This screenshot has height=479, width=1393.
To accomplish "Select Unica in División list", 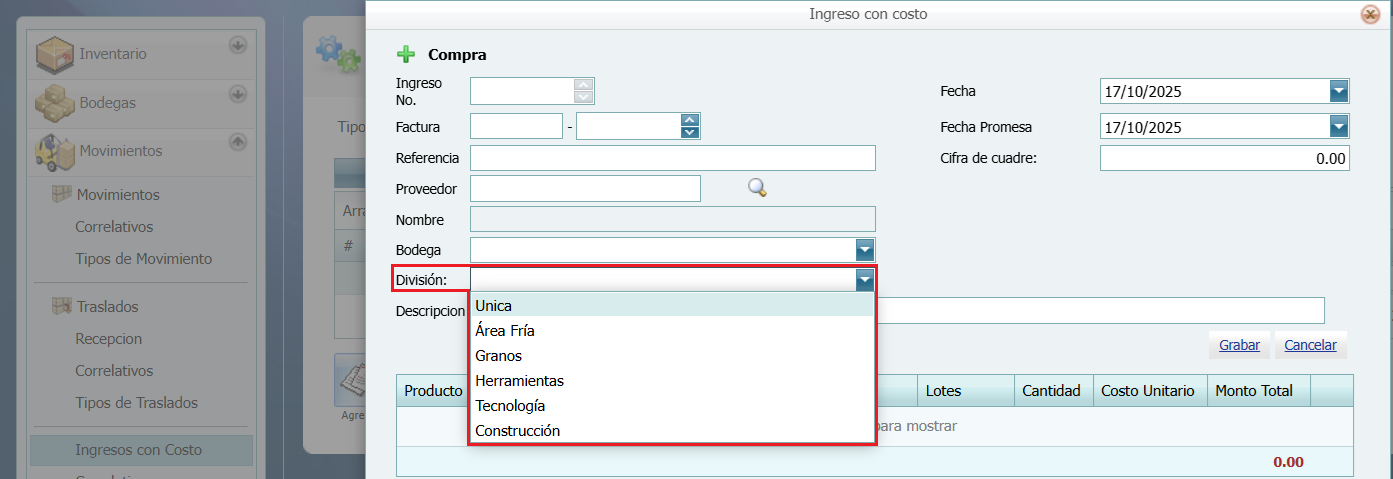I will tap(671, 305).
